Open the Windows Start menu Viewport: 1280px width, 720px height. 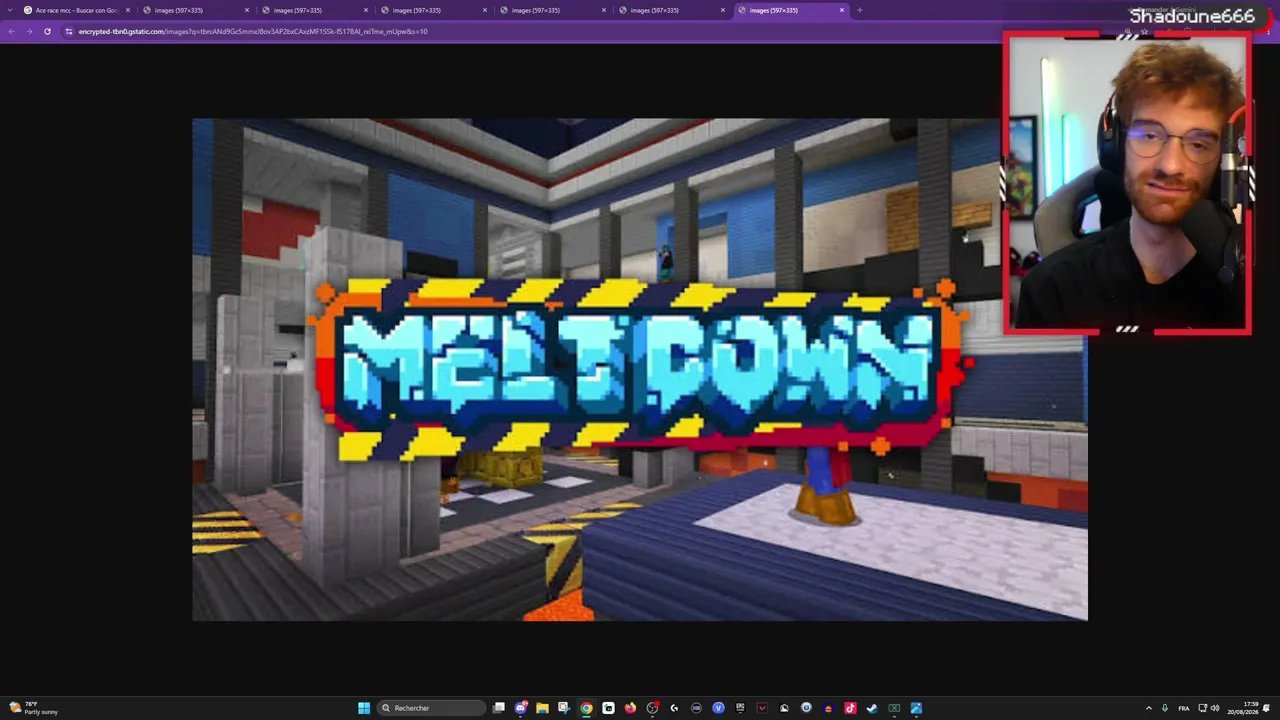click(364, 708)
